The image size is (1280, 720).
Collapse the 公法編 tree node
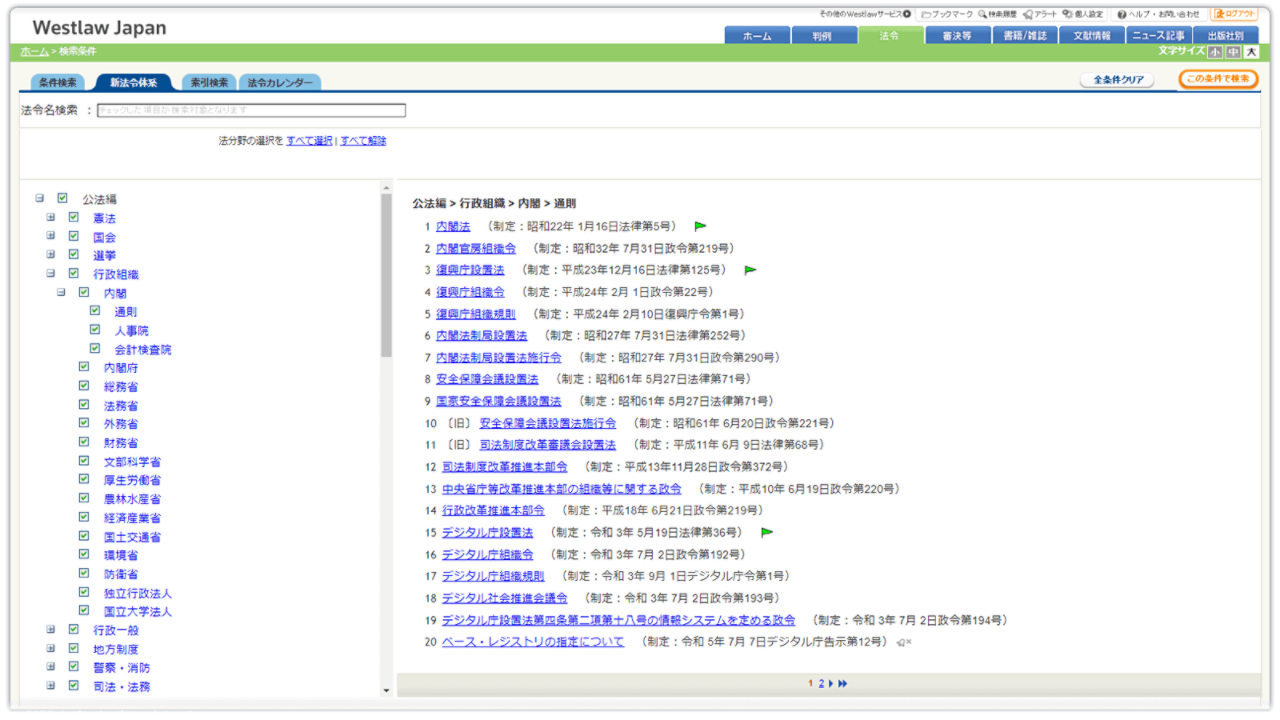pyautogui.click(x=39, y=198)
